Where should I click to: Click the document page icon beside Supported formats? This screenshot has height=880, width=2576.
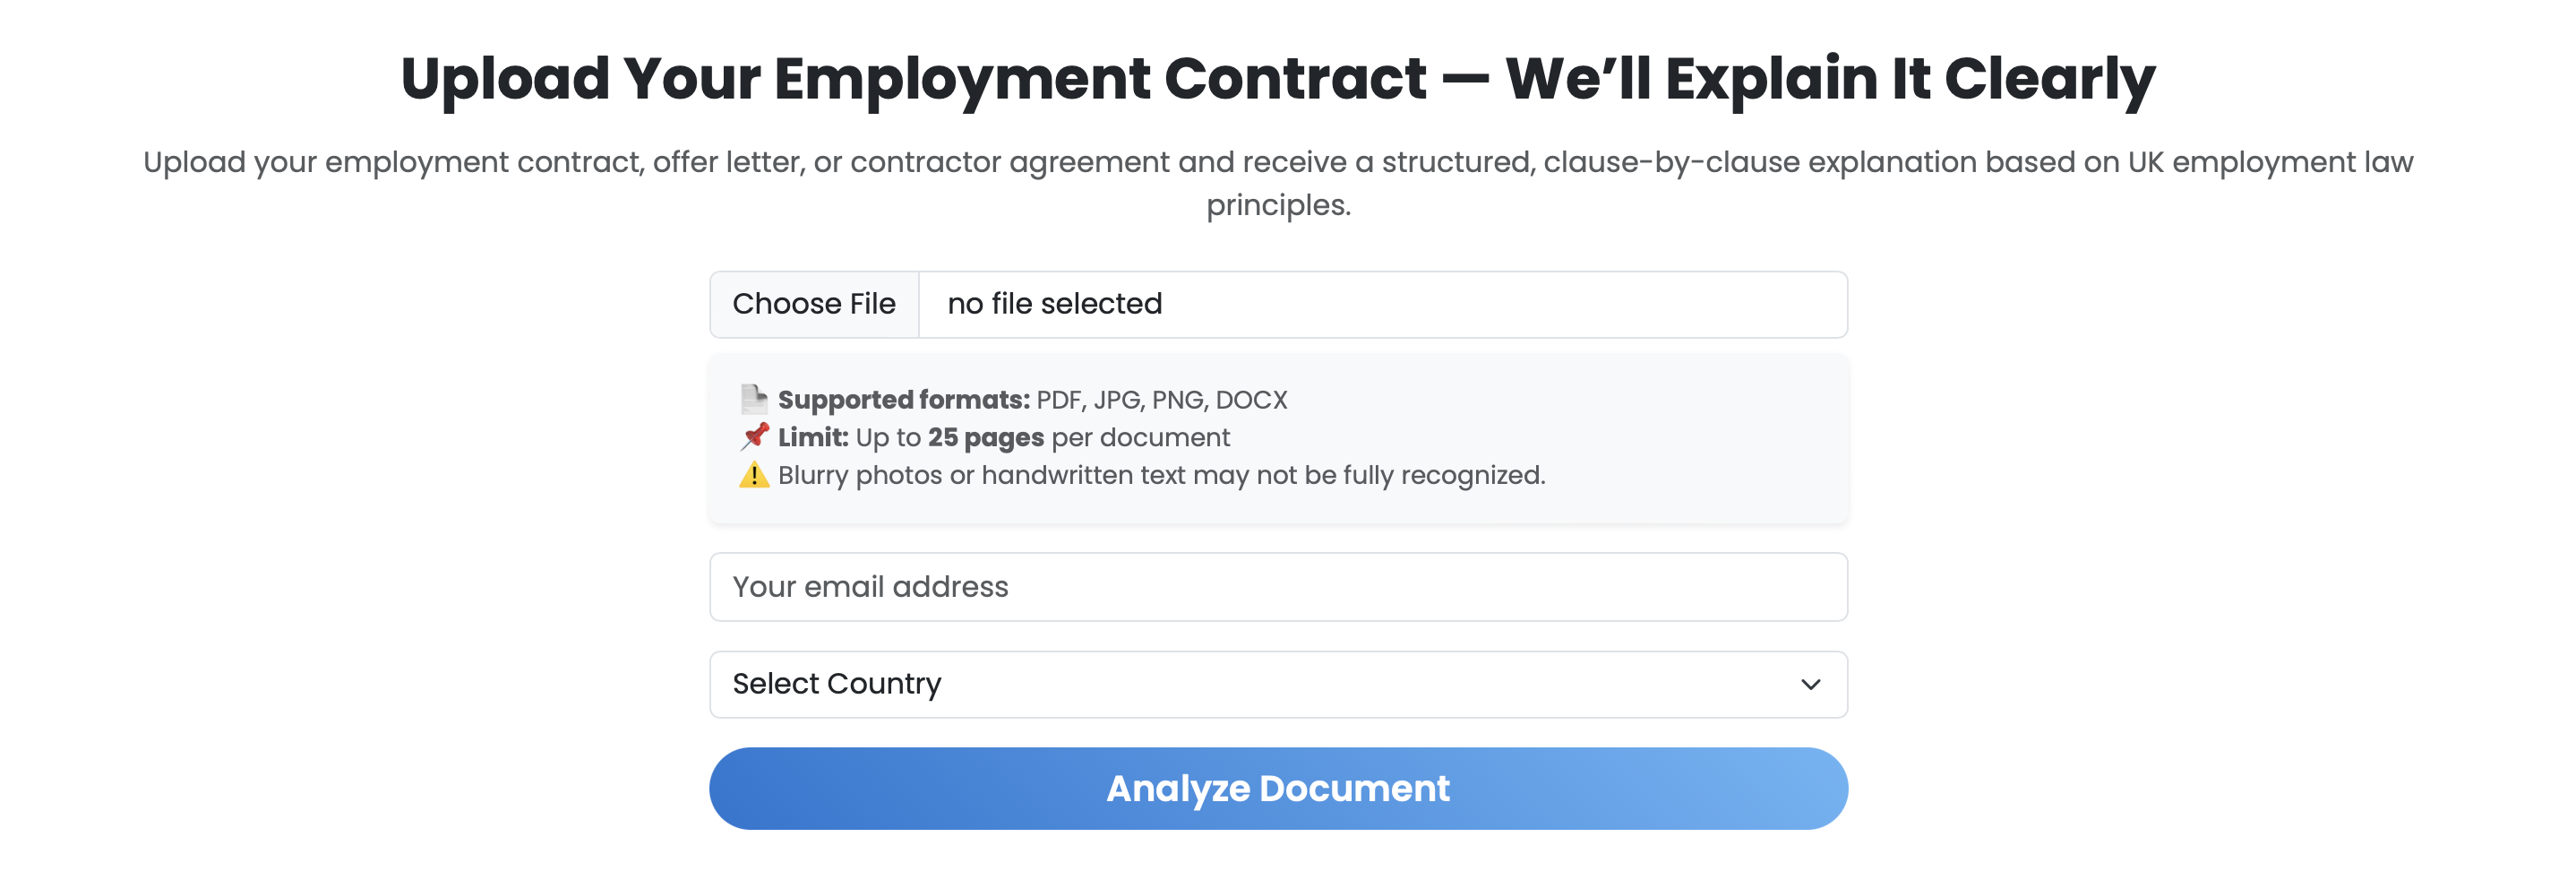click(x=752, y=398)
